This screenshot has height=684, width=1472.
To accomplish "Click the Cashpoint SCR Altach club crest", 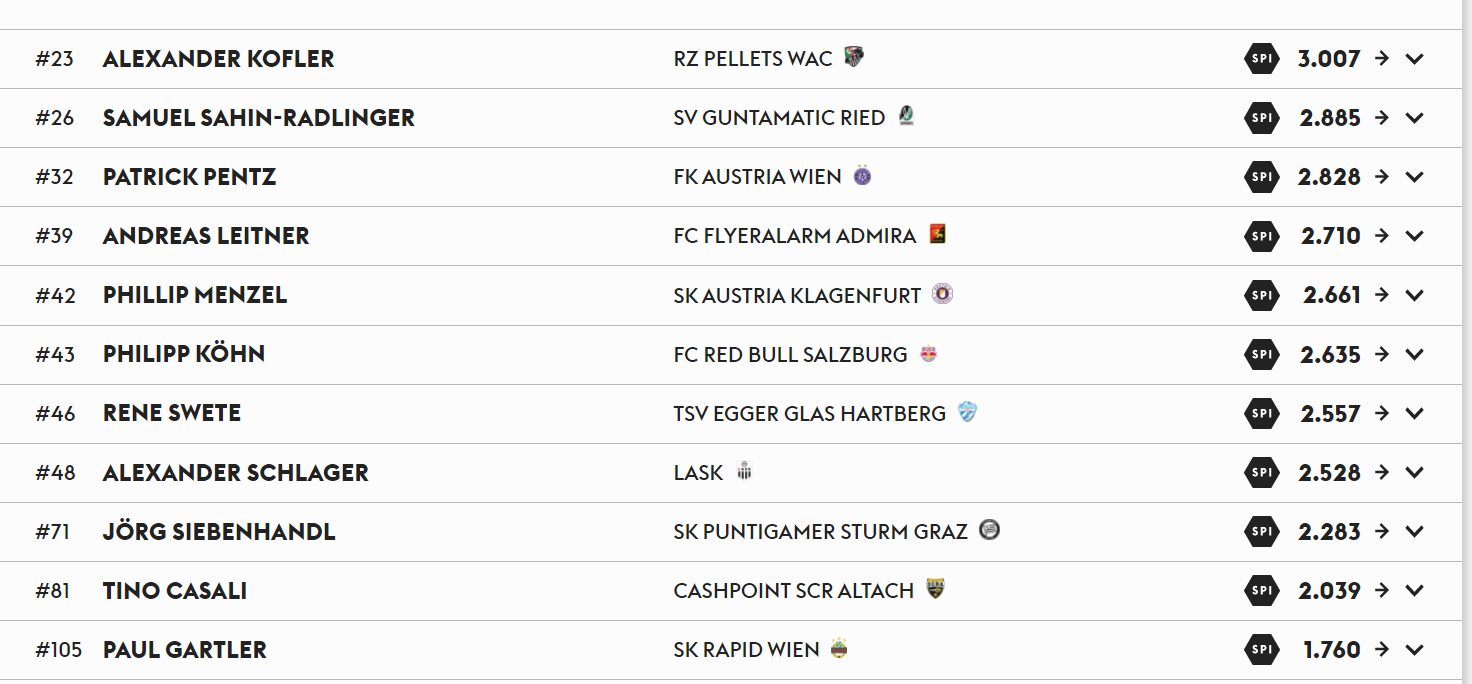I will [935, 589].
